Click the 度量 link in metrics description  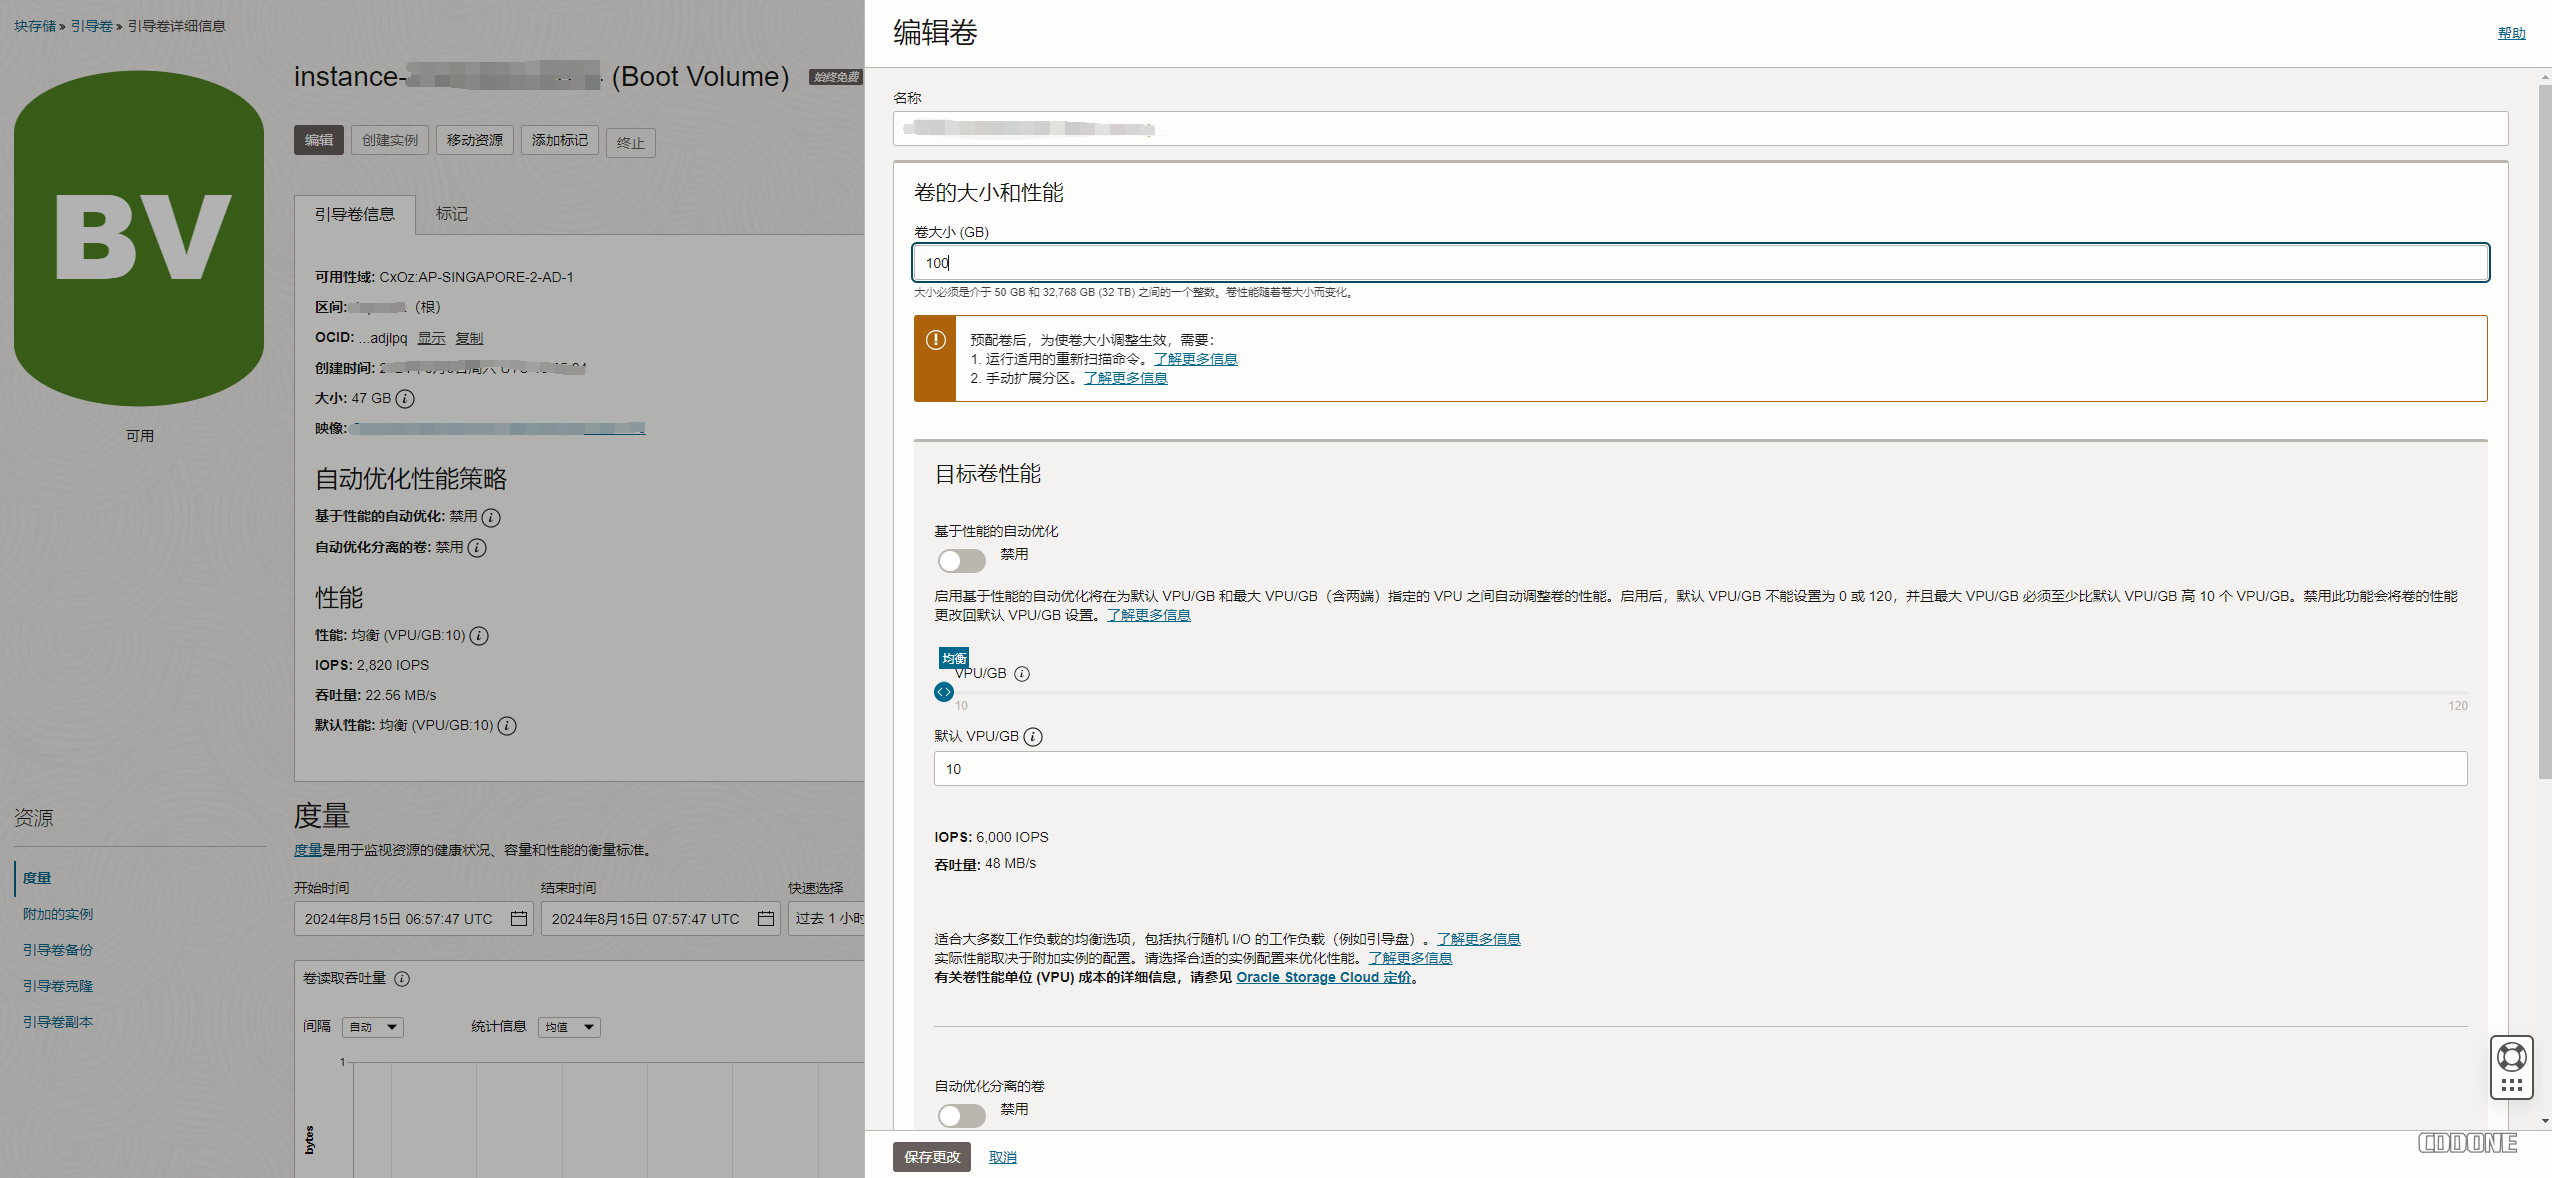307,850
